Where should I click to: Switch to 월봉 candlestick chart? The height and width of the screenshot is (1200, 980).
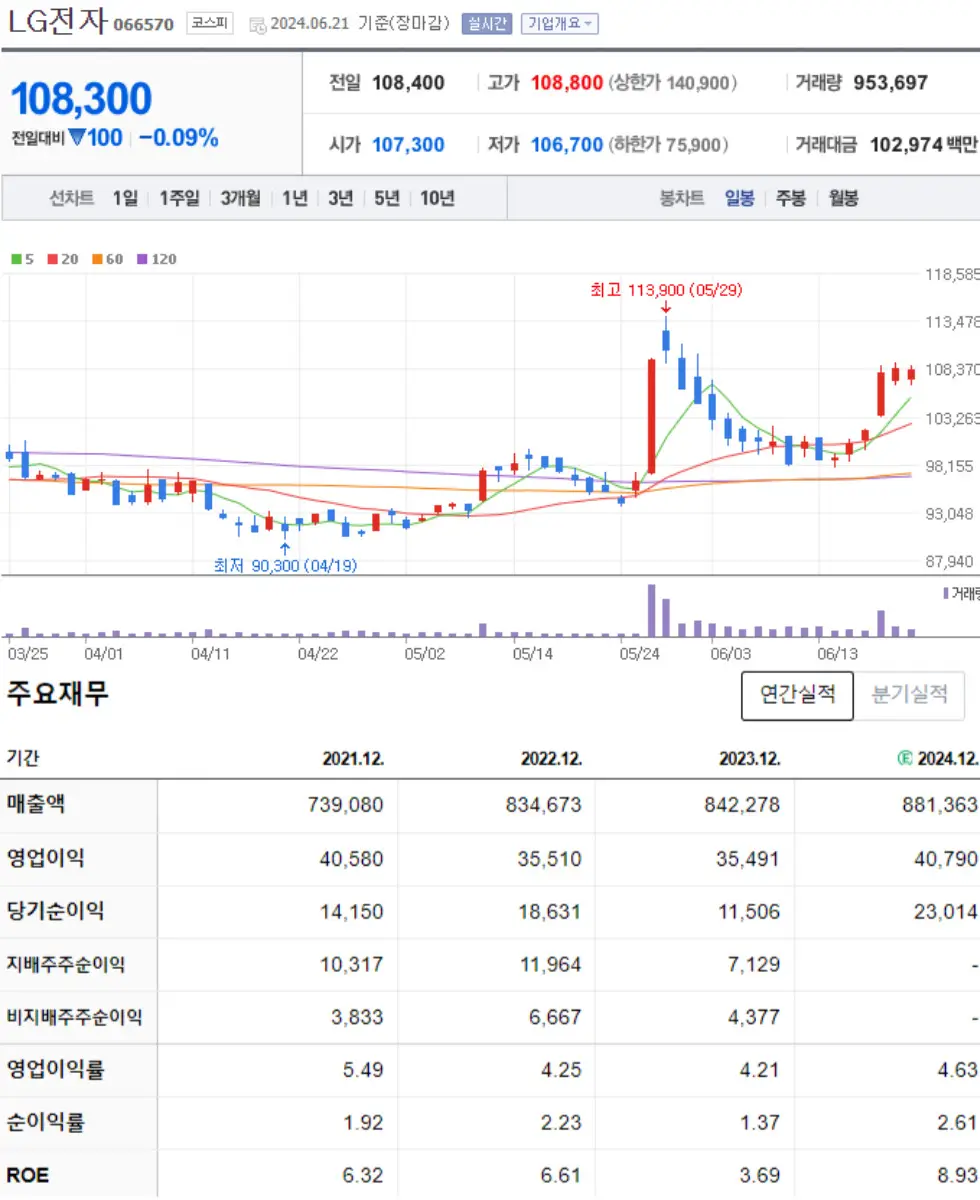[843, 198]
